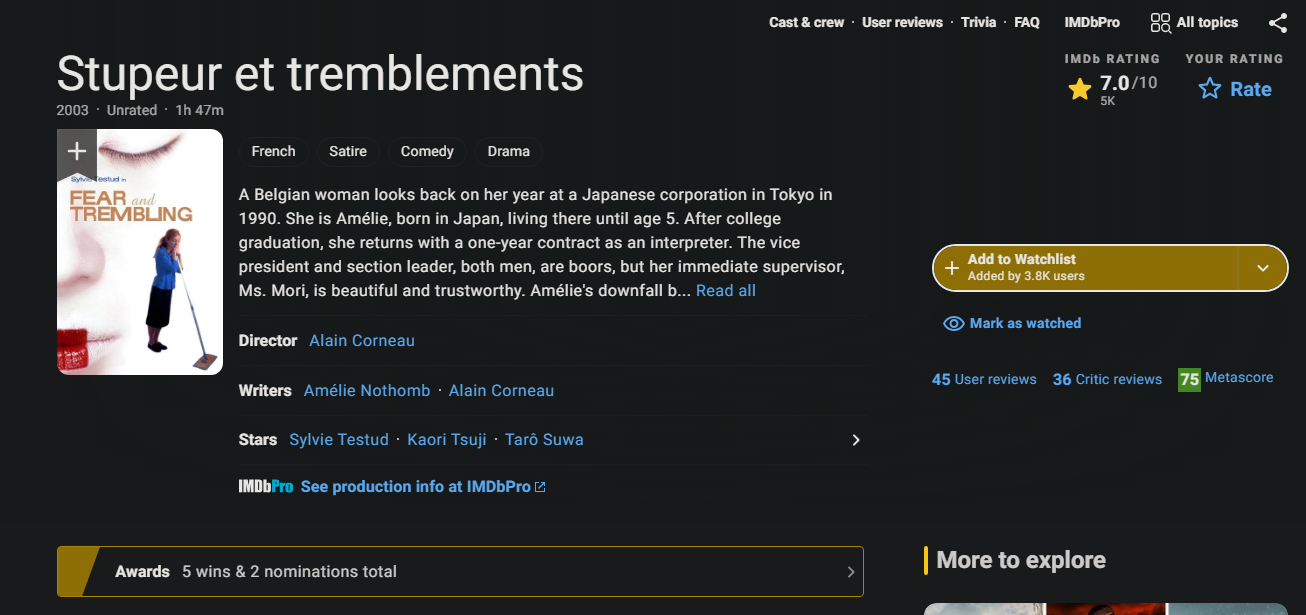Click the Awards label
This screenshot has height=615, width=1306.
coord(142,572)
